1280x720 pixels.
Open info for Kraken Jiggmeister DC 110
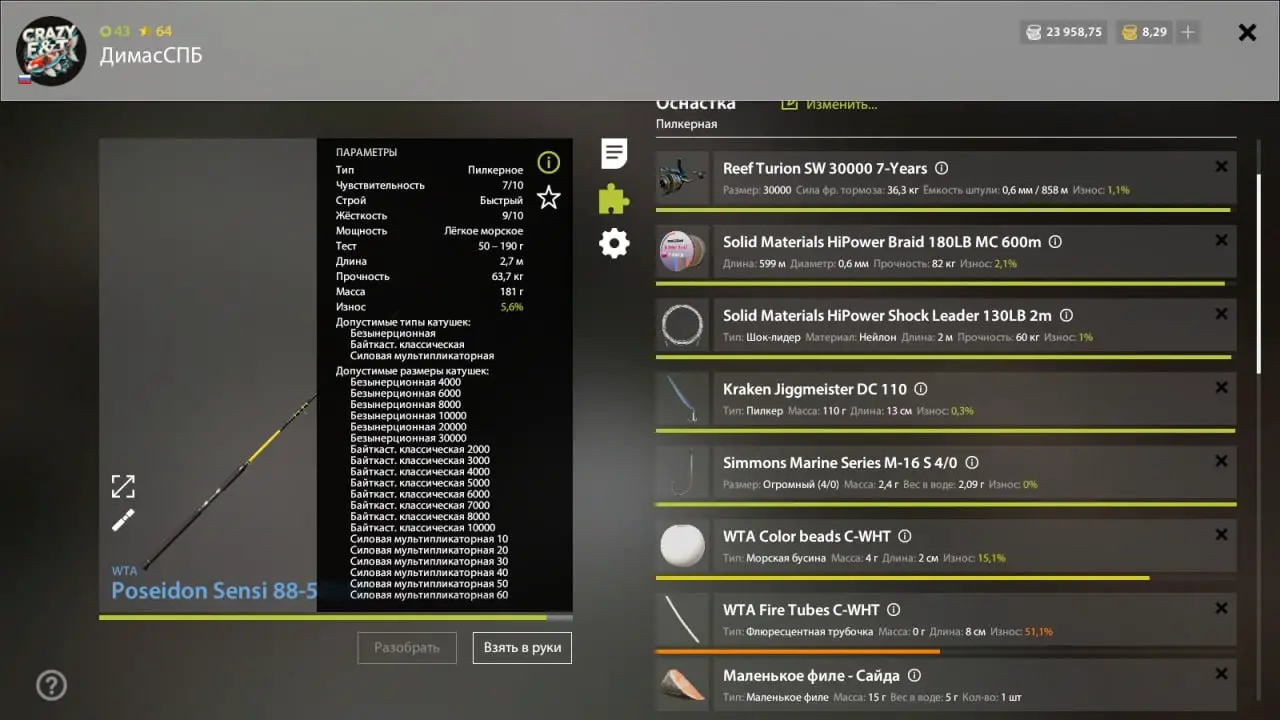921,389
